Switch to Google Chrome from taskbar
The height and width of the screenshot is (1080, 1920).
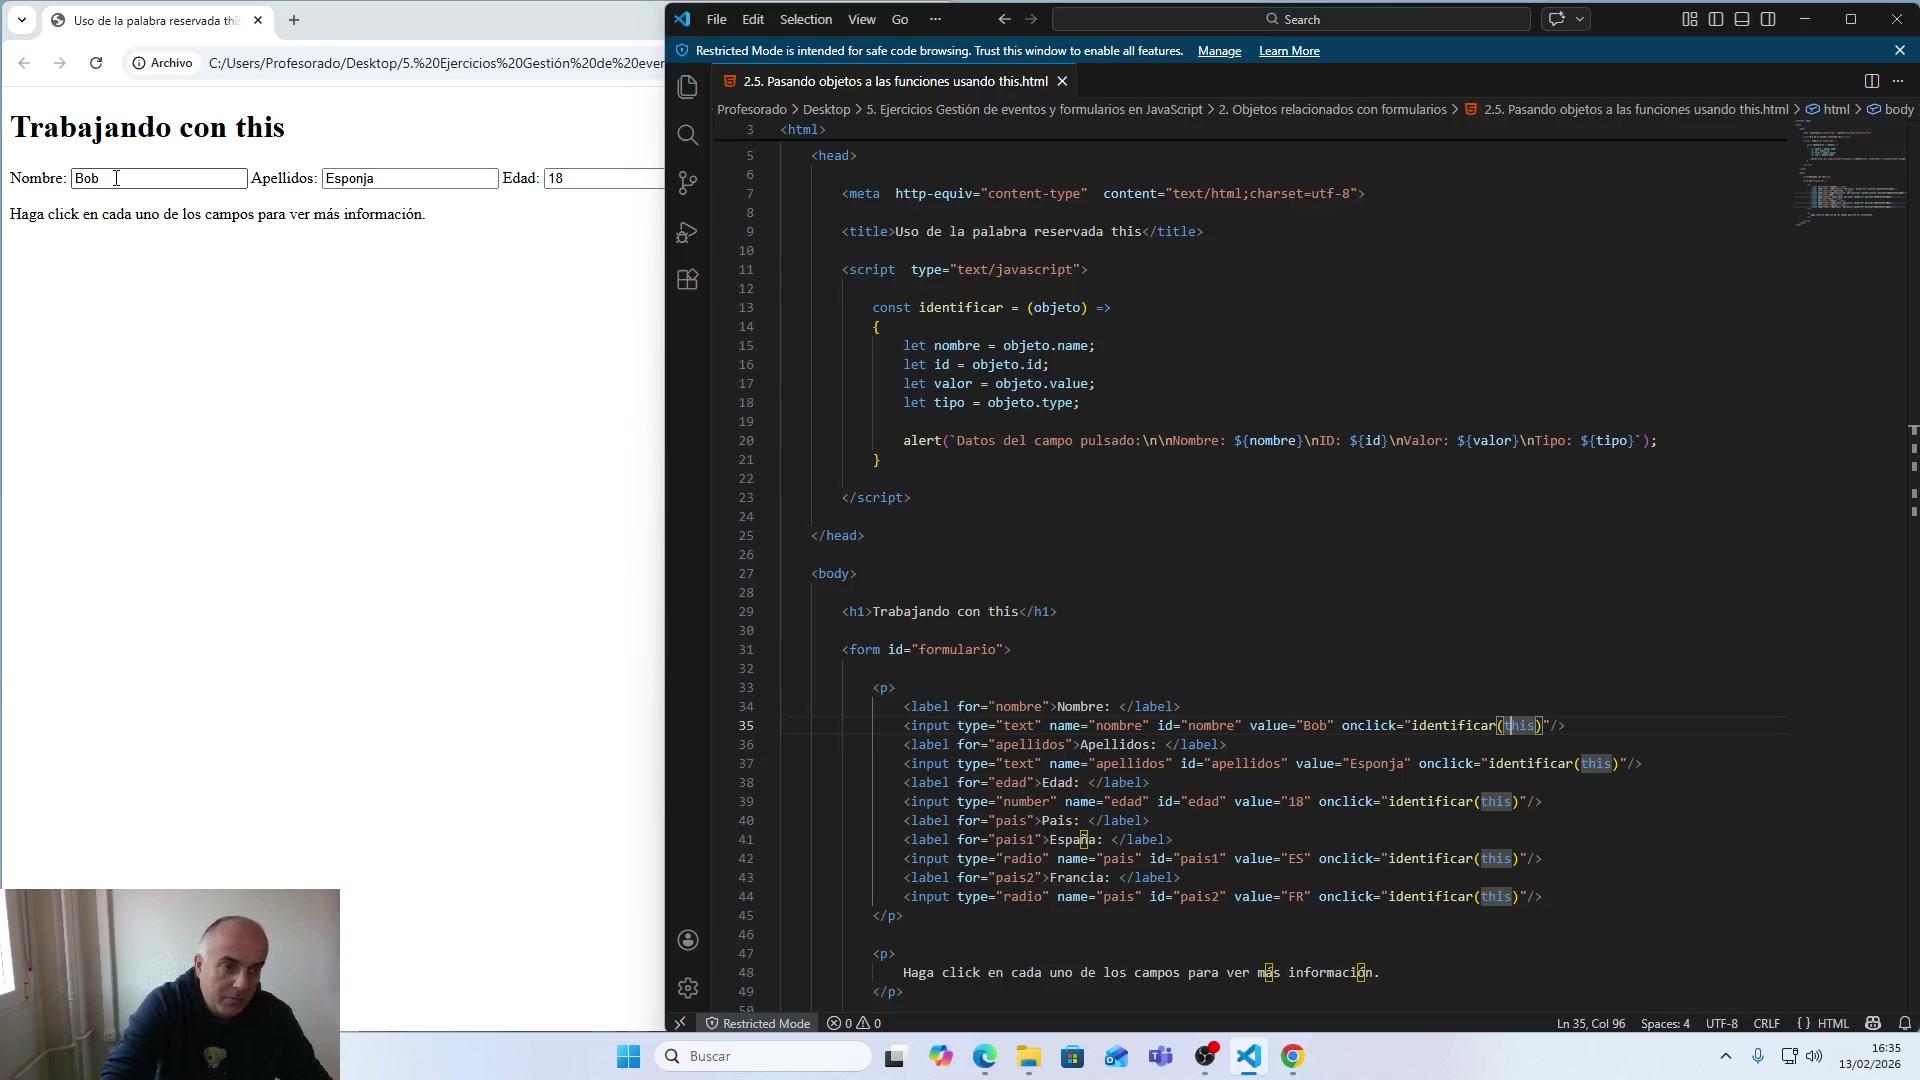coord(1292,1056)
